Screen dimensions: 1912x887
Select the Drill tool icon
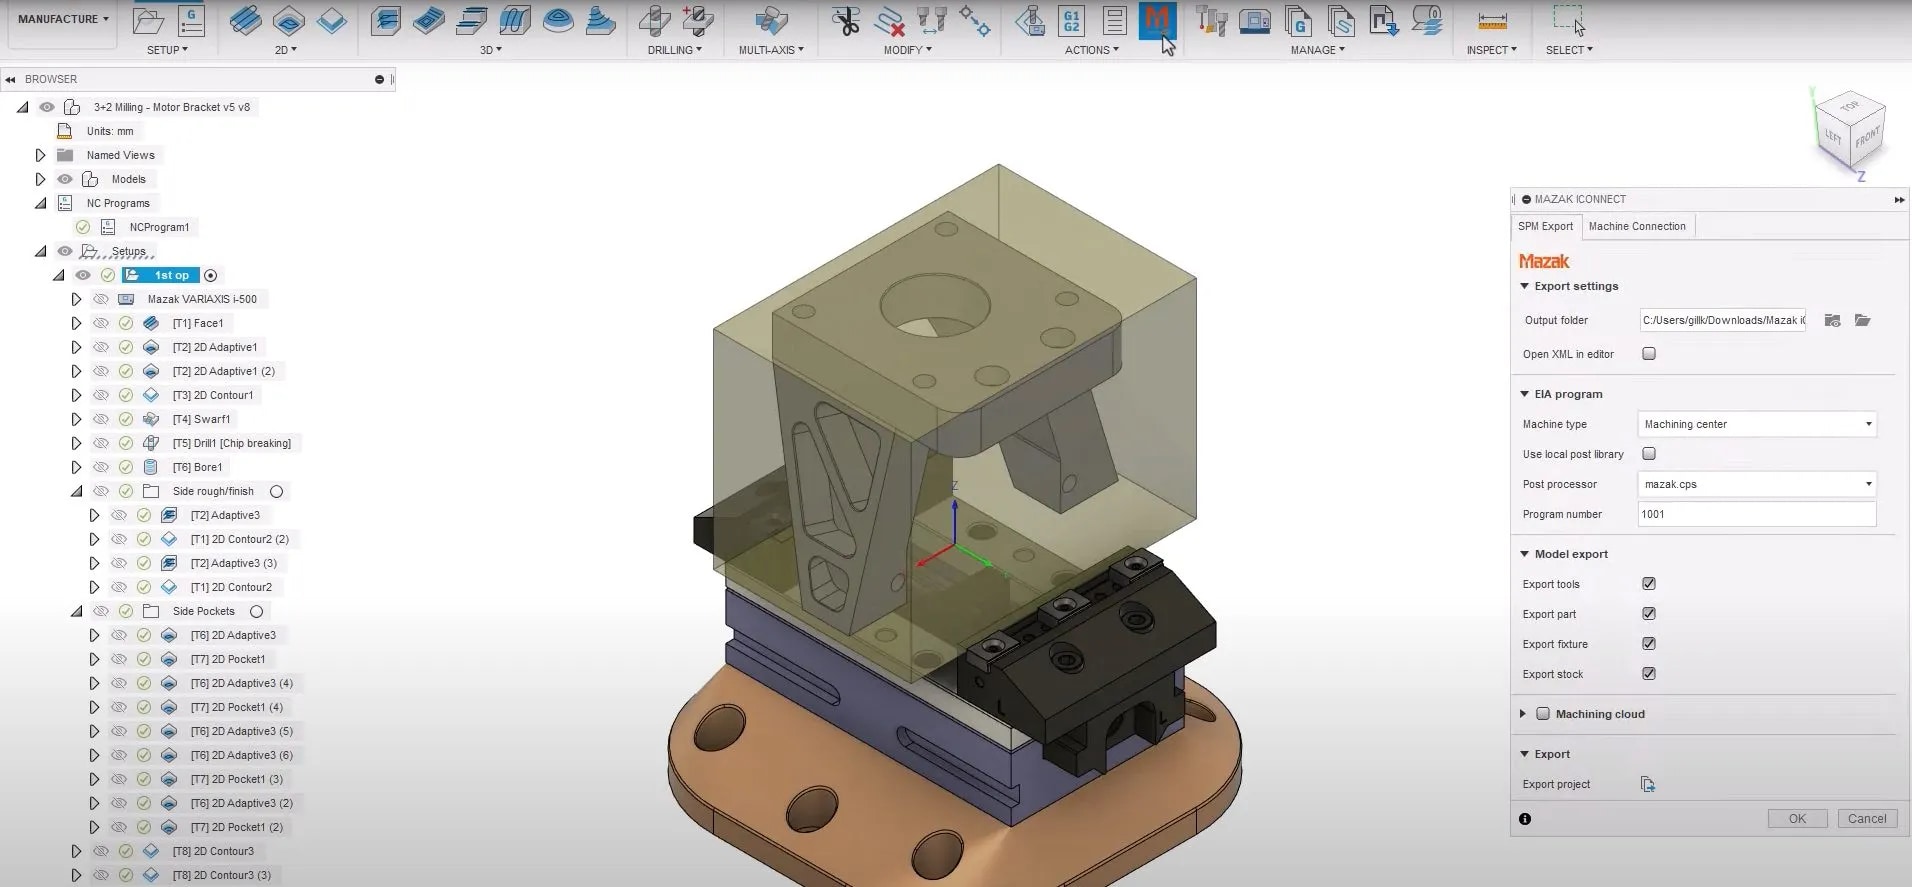(x=654, y=20)
